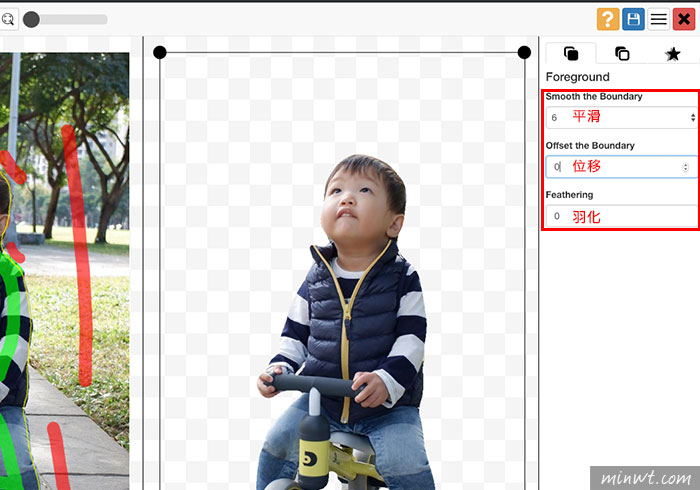Close the editor with the red X button
This screenshot has width=700, height=490.
[x=684, y=19]
